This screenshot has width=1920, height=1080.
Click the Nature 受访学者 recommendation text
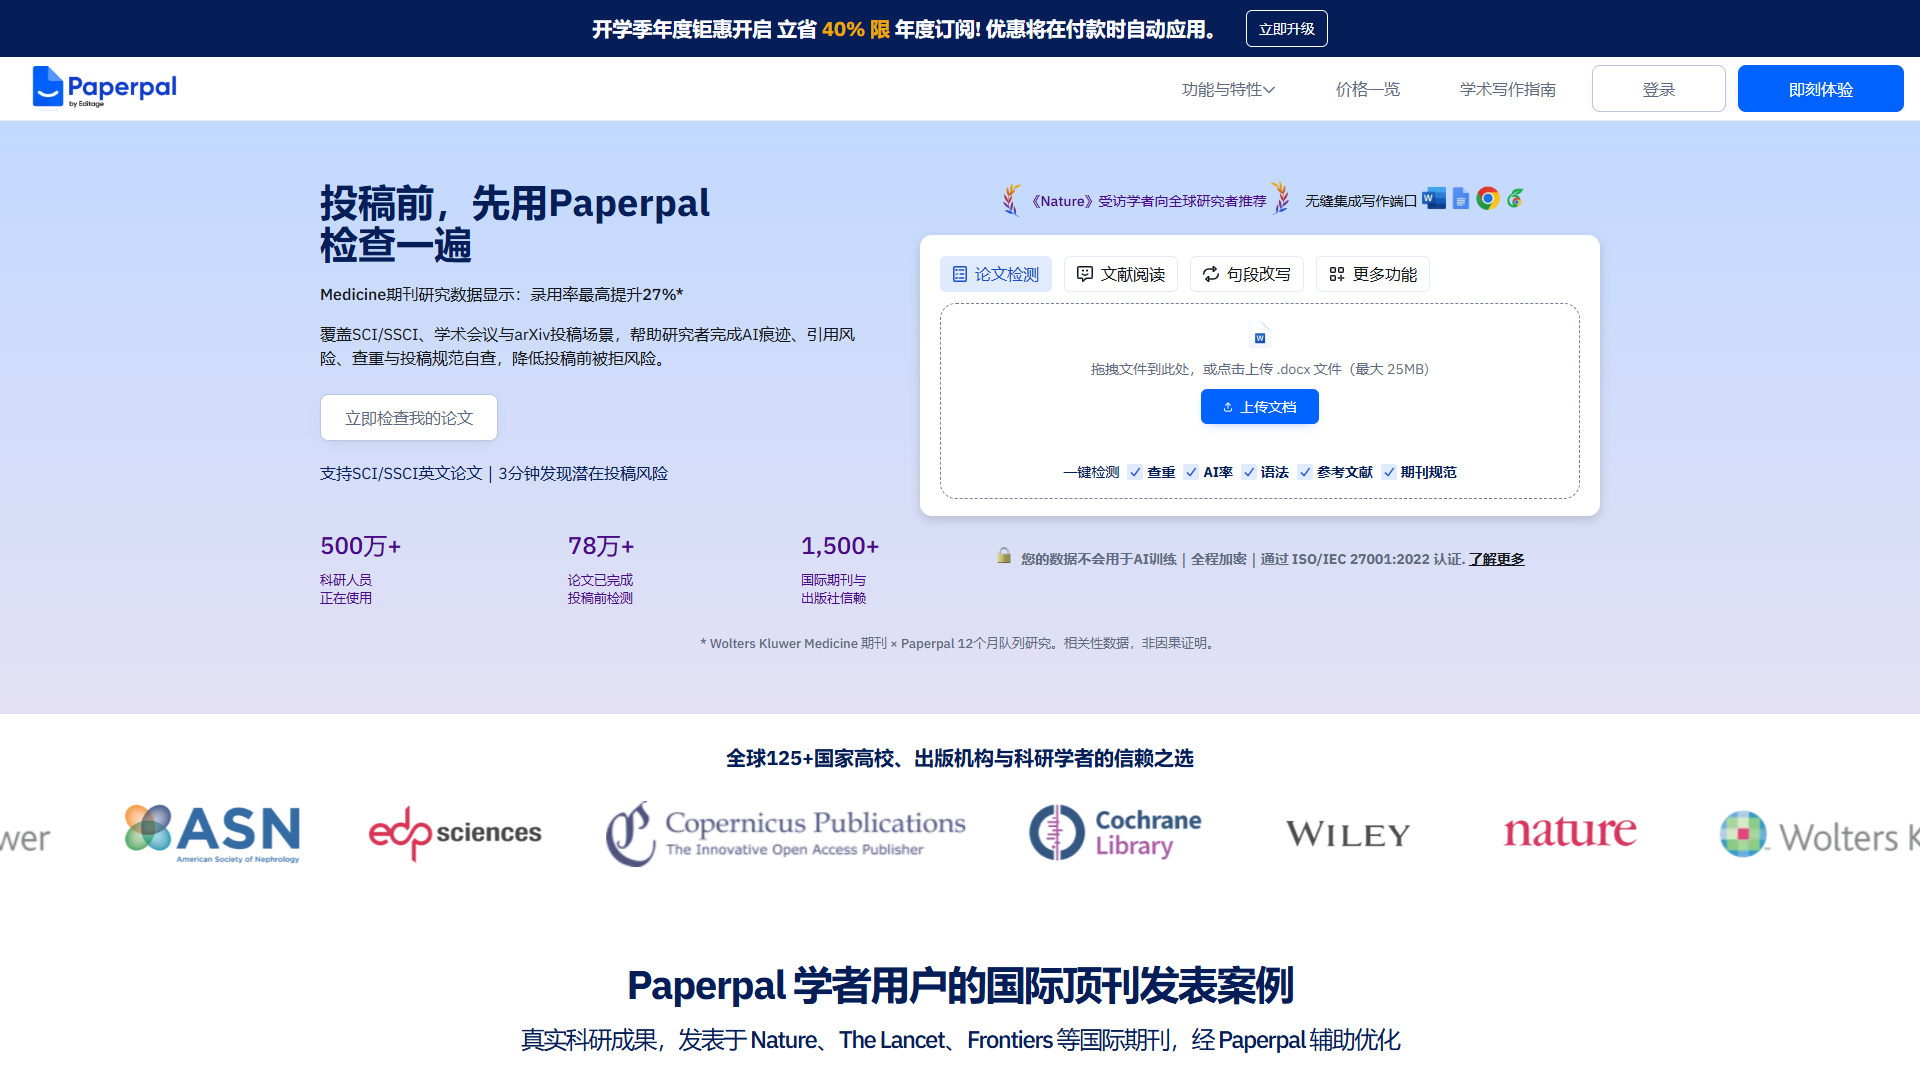(x=1148, y=201)
